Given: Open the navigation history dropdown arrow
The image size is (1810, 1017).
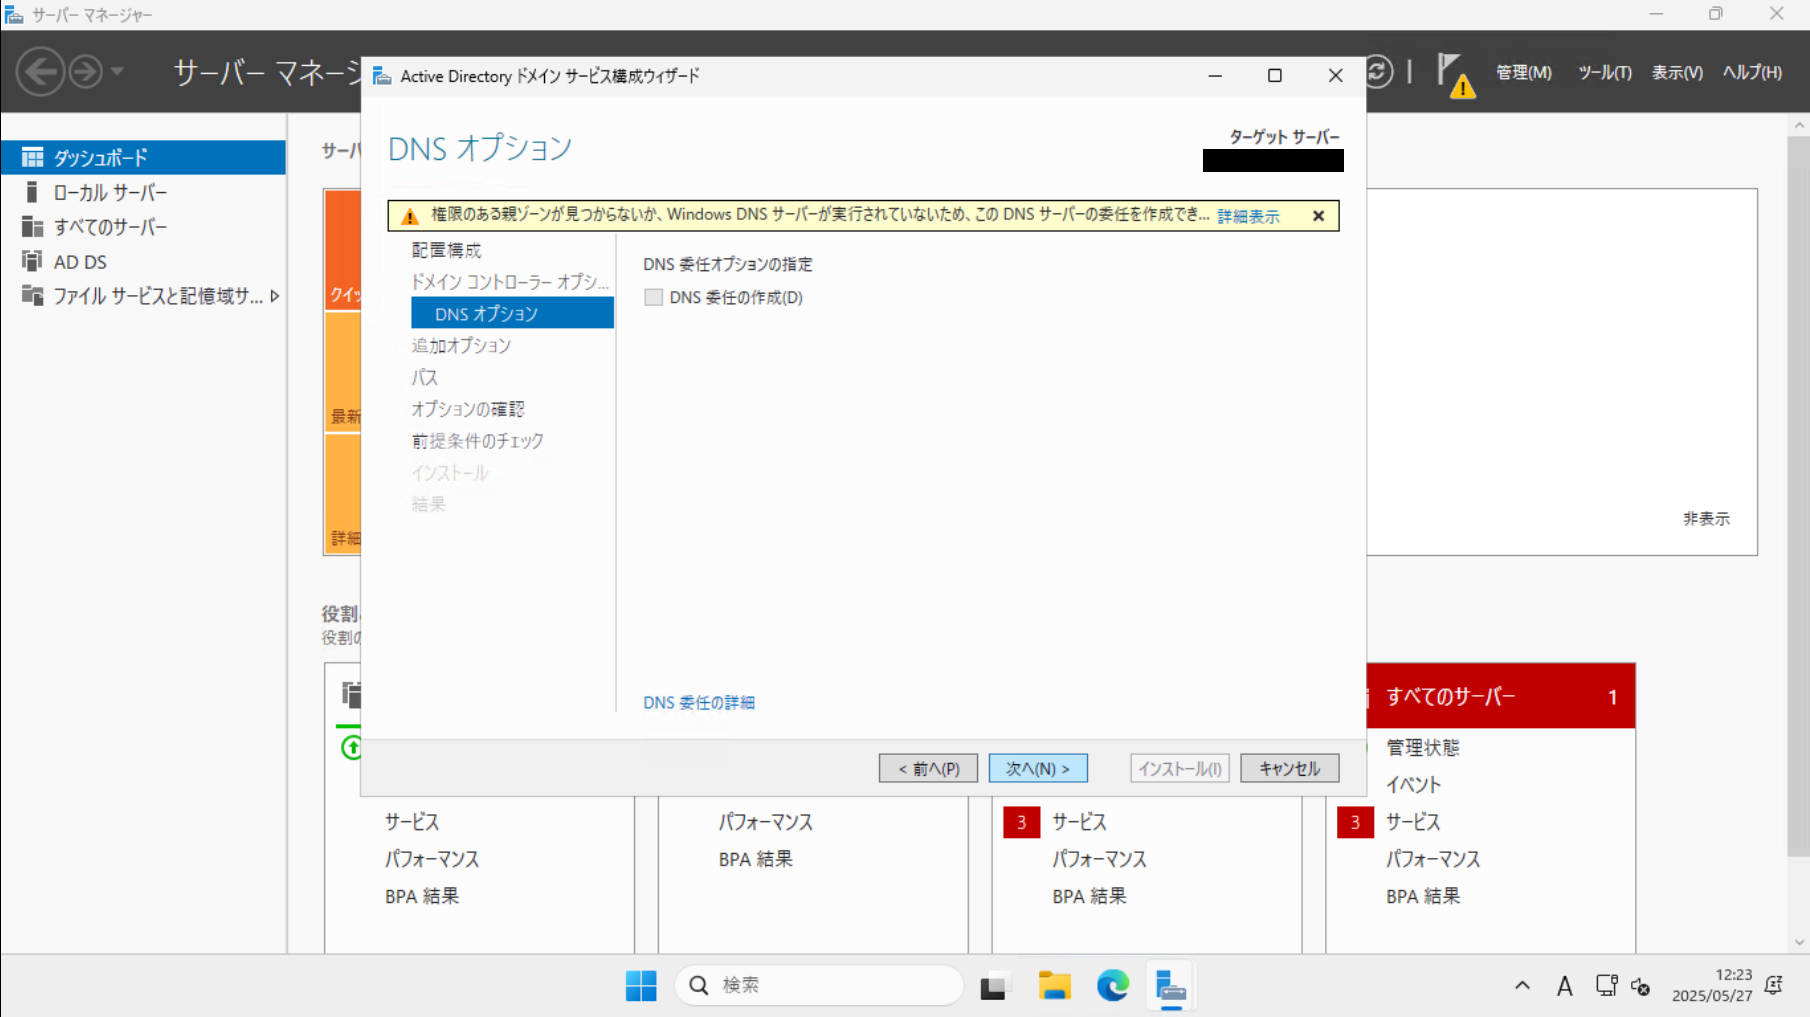Looking at the screenshot, I should click(x=117, y=71).
